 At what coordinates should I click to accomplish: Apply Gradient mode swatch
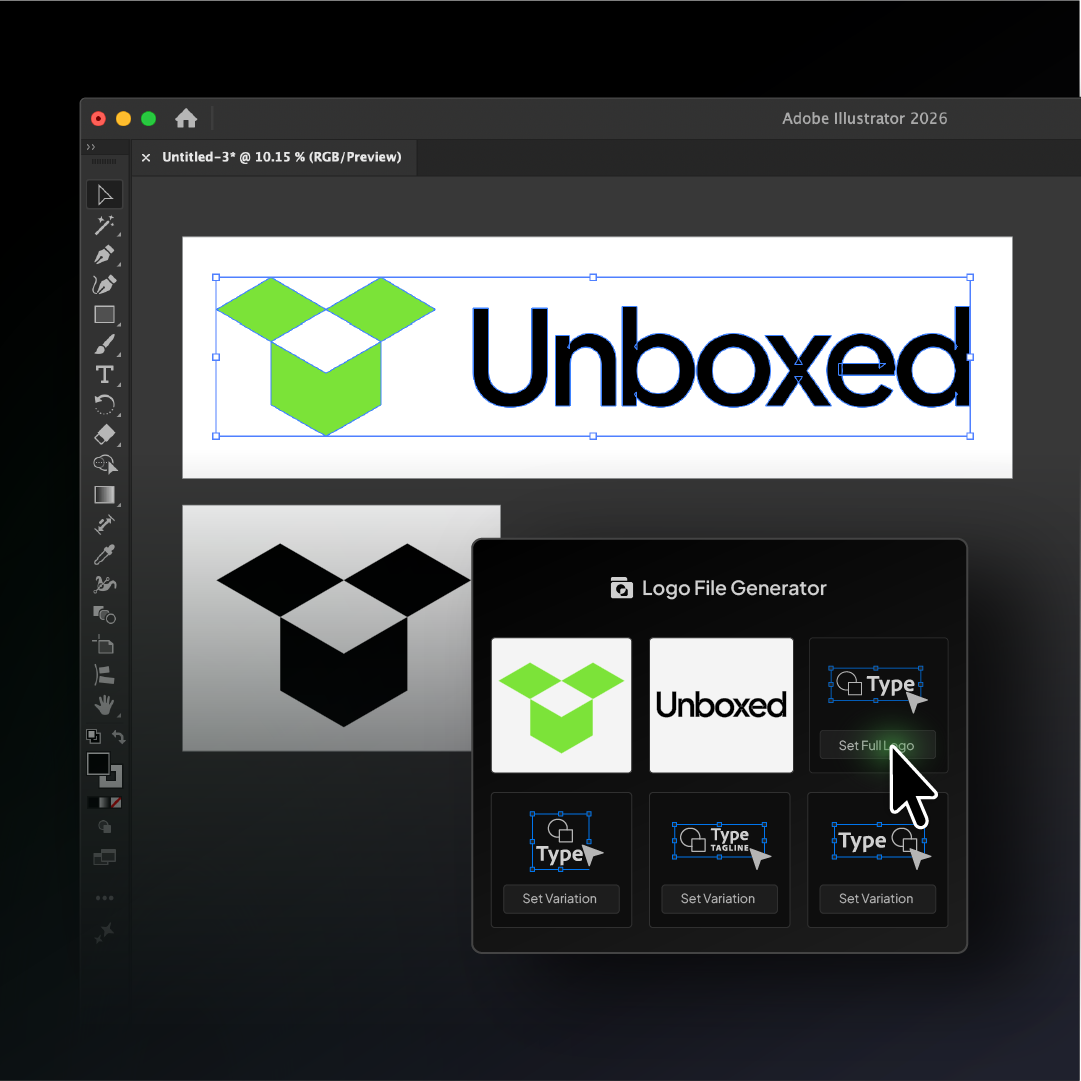pyautogui.click(x=104, y=802)
